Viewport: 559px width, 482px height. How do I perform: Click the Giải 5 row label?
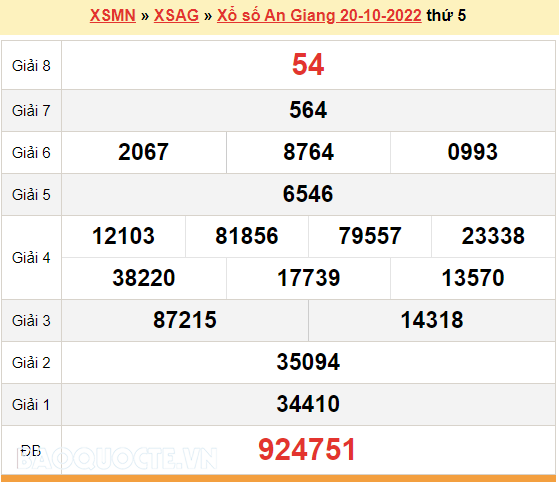click(31, 195)
